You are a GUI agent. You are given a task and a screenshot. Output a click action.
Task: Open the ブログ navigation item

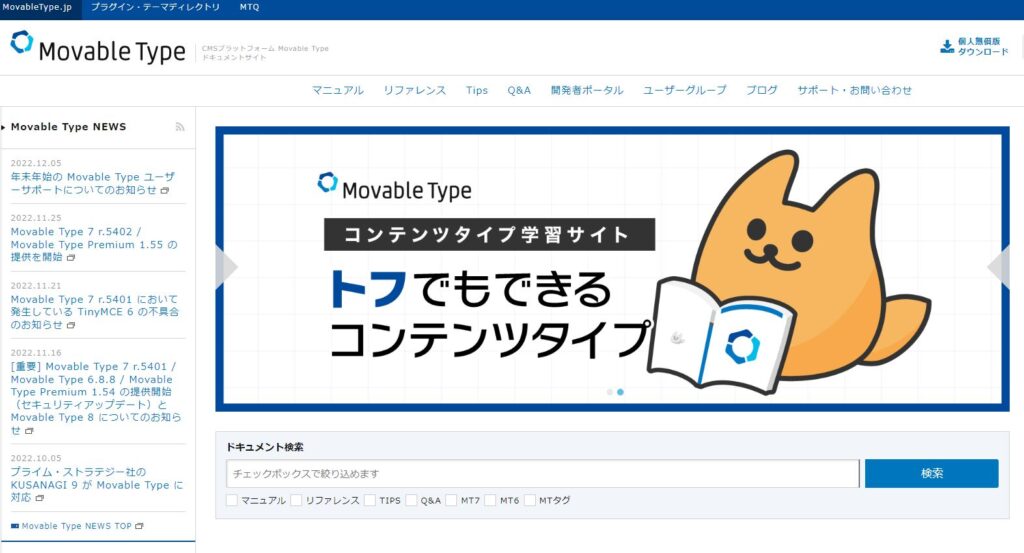761,90
